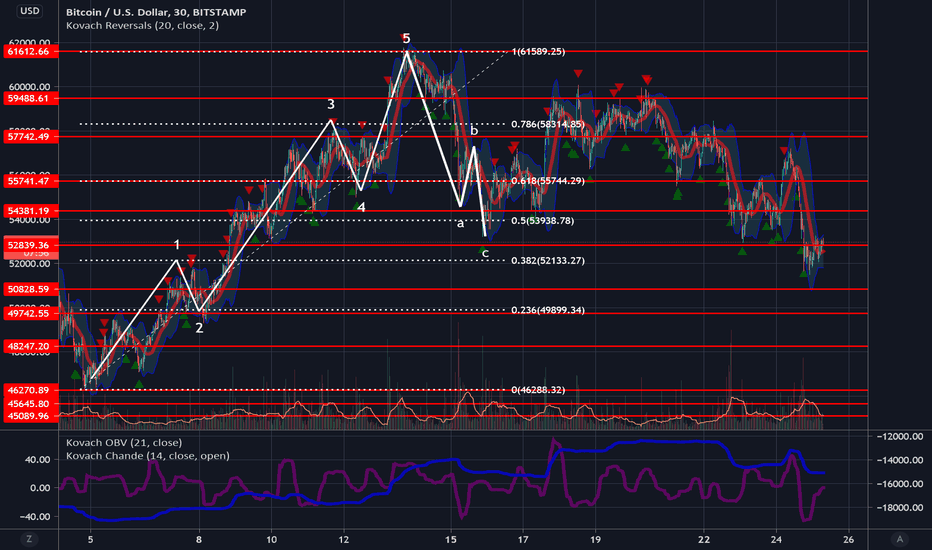Open Kovach Reversals indicator legend
This screenshot has height=550, width=932.
point(142,26)
